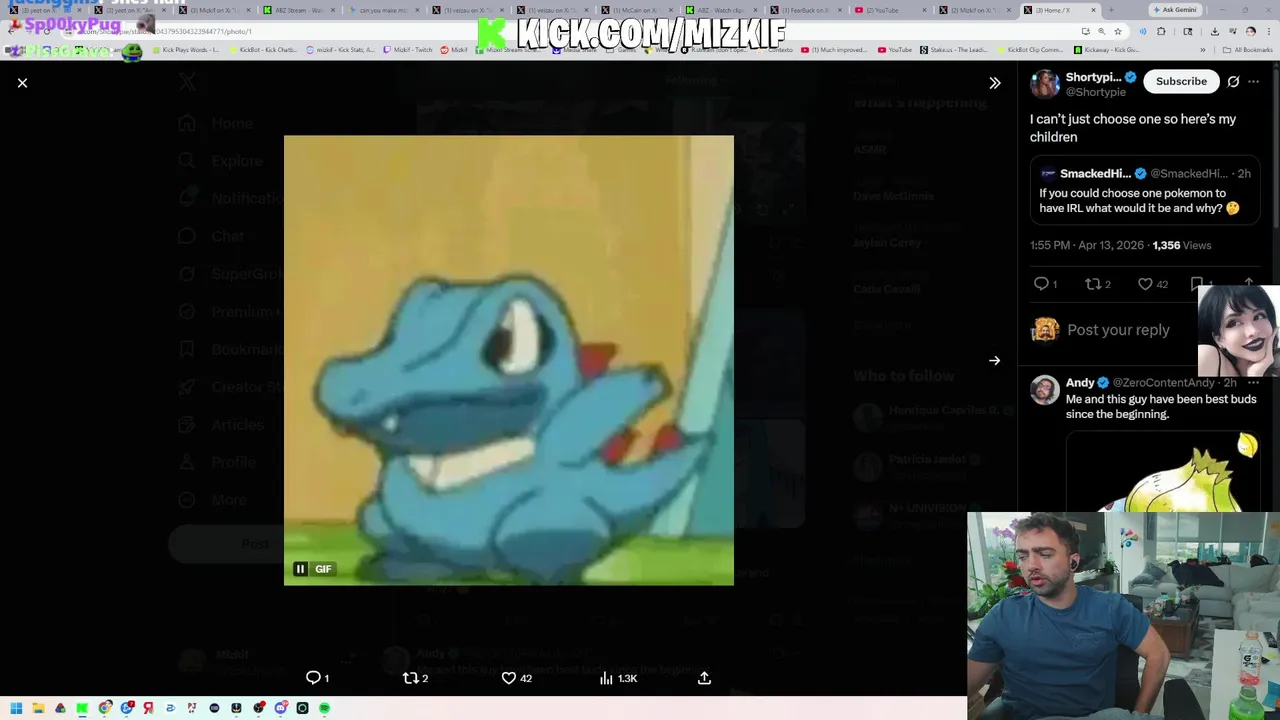Screen dimensions: 1280x720
Task: Click the 1:55 PM Apr 13, 2026 timestamp
Action: (1088, 245)
